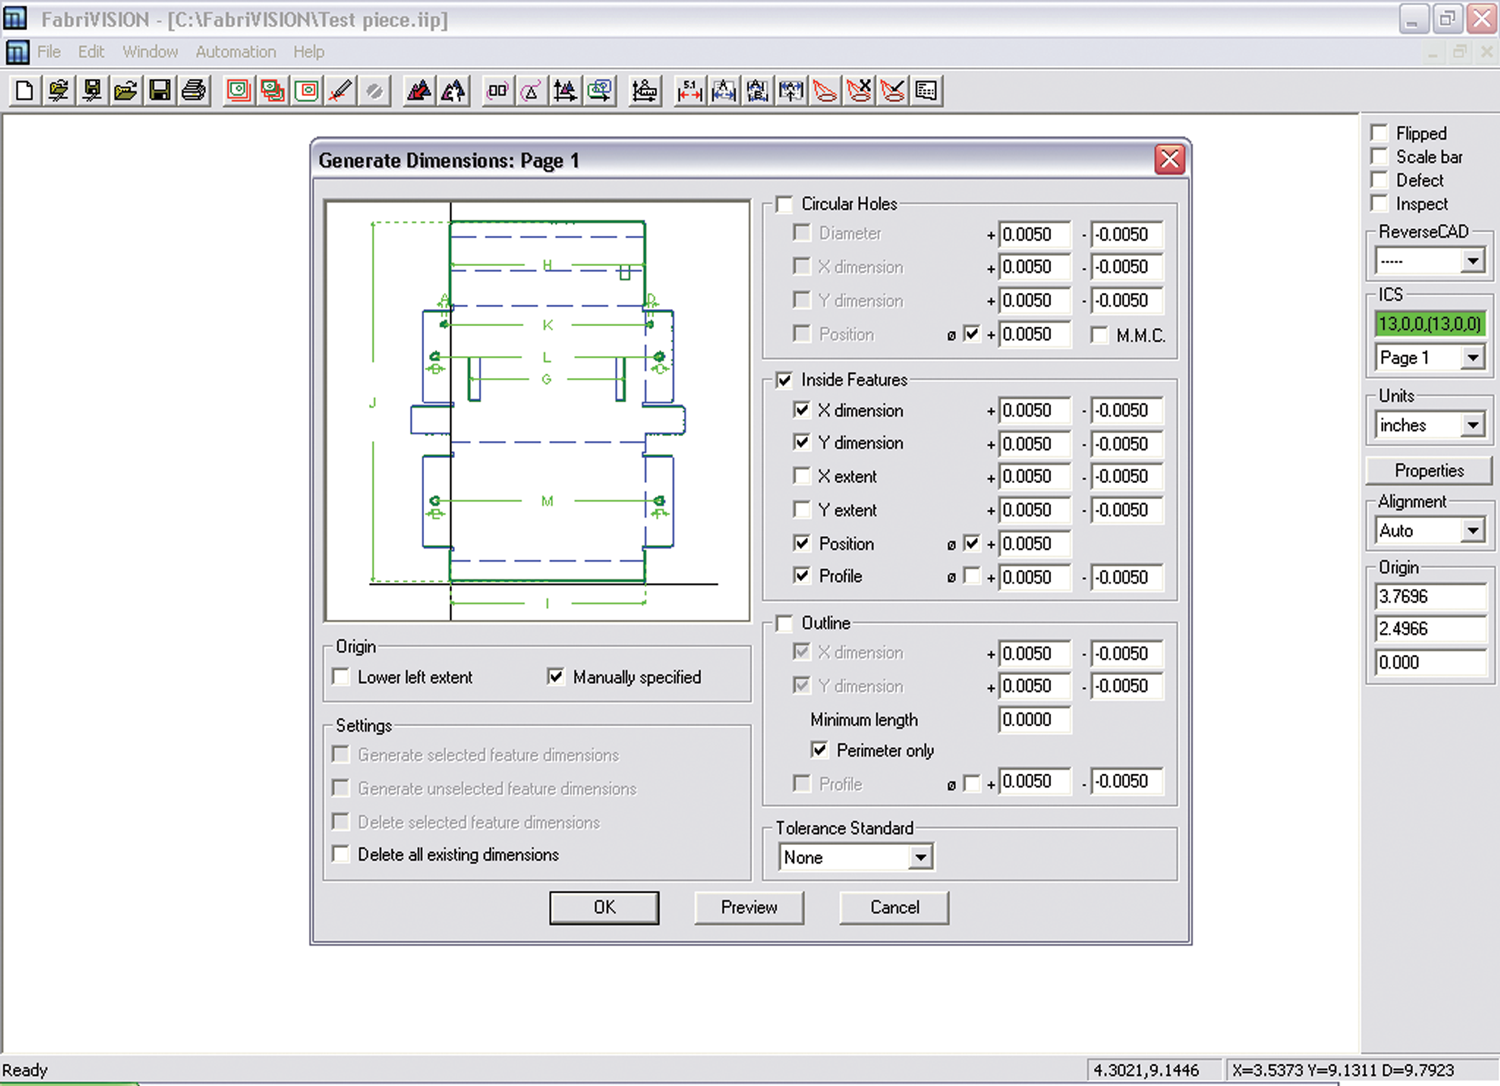1500x1086 pixels.
Task: Click the open folder toolbar icon
Action: point(125,91)
